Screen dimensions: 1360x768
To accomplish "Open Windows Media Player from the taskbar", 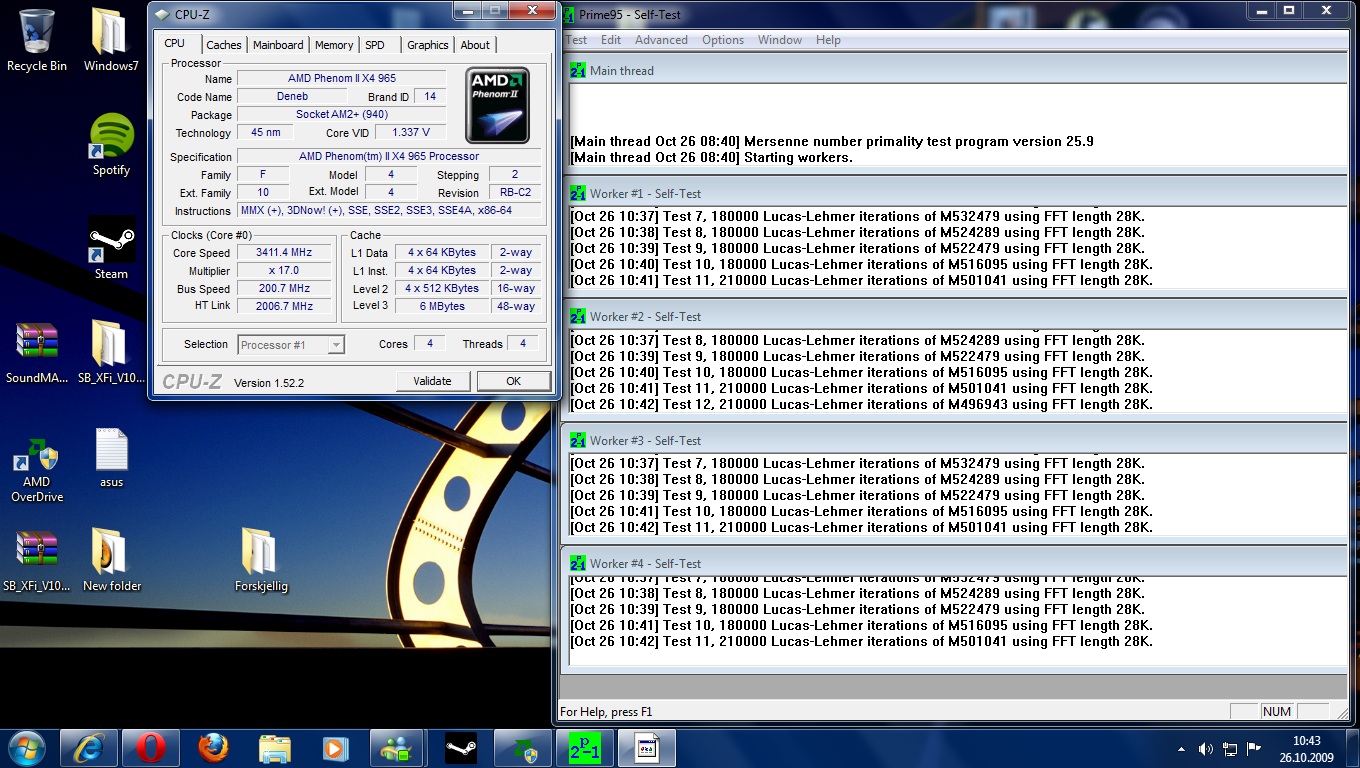I will tap(336, 748).
